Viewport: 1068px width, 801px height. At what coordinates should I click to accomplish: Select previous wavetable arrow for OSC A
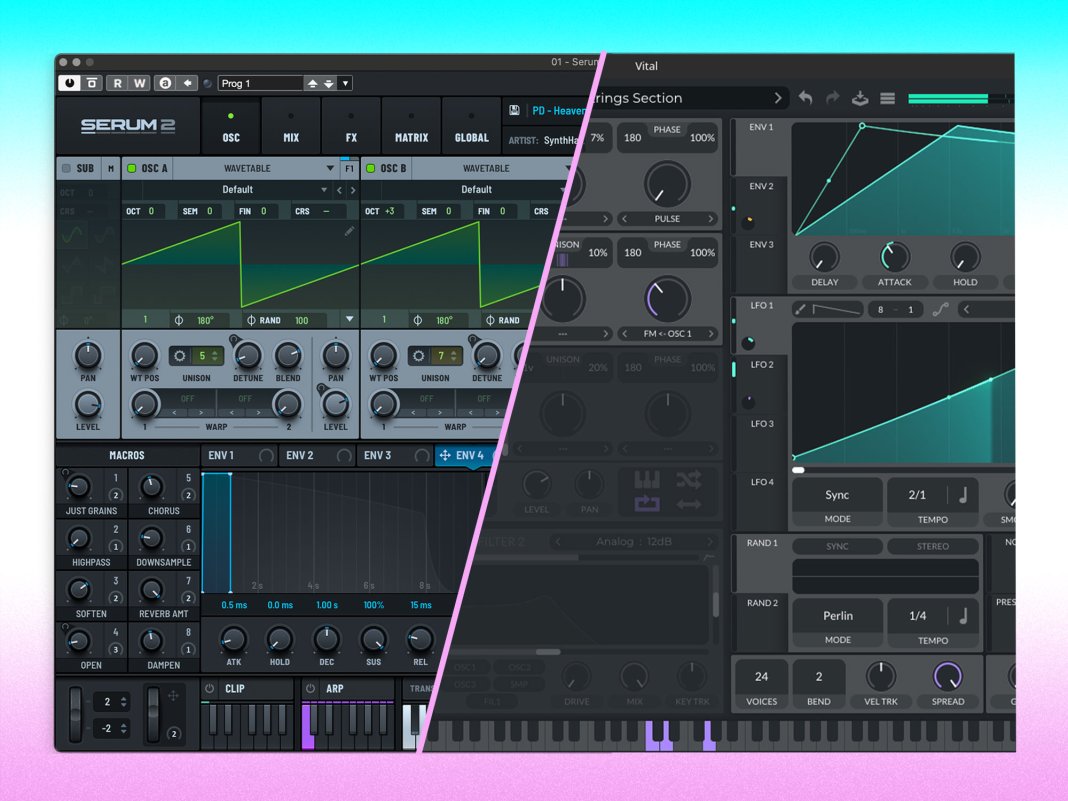click(340, 190)
